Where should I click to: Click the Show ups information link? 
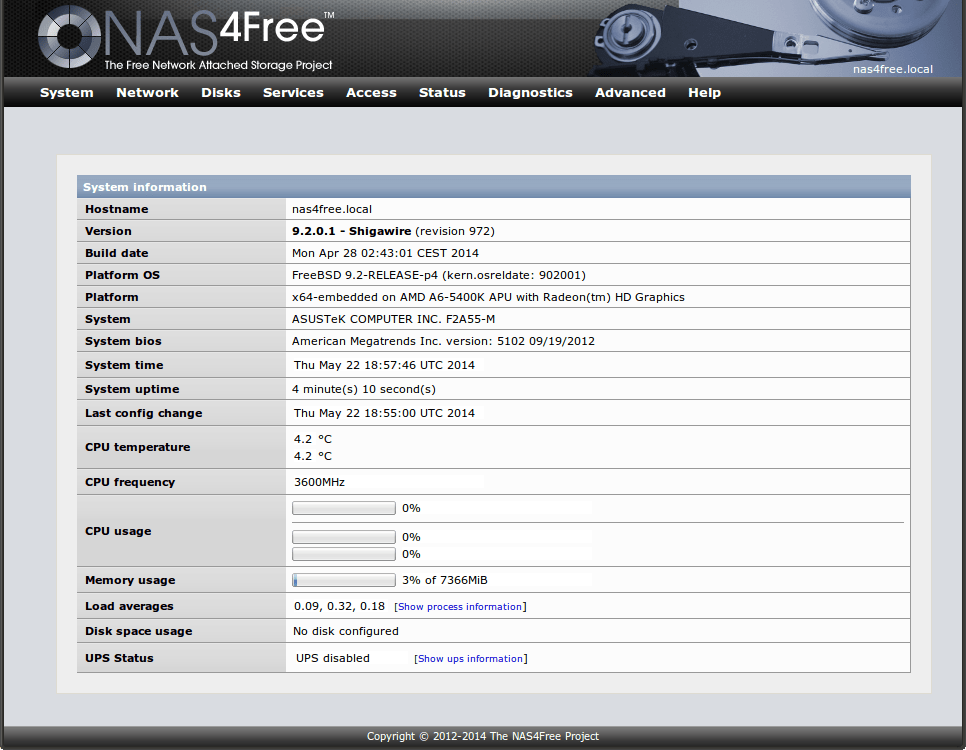pyautogui.click(x=470, y=658)
